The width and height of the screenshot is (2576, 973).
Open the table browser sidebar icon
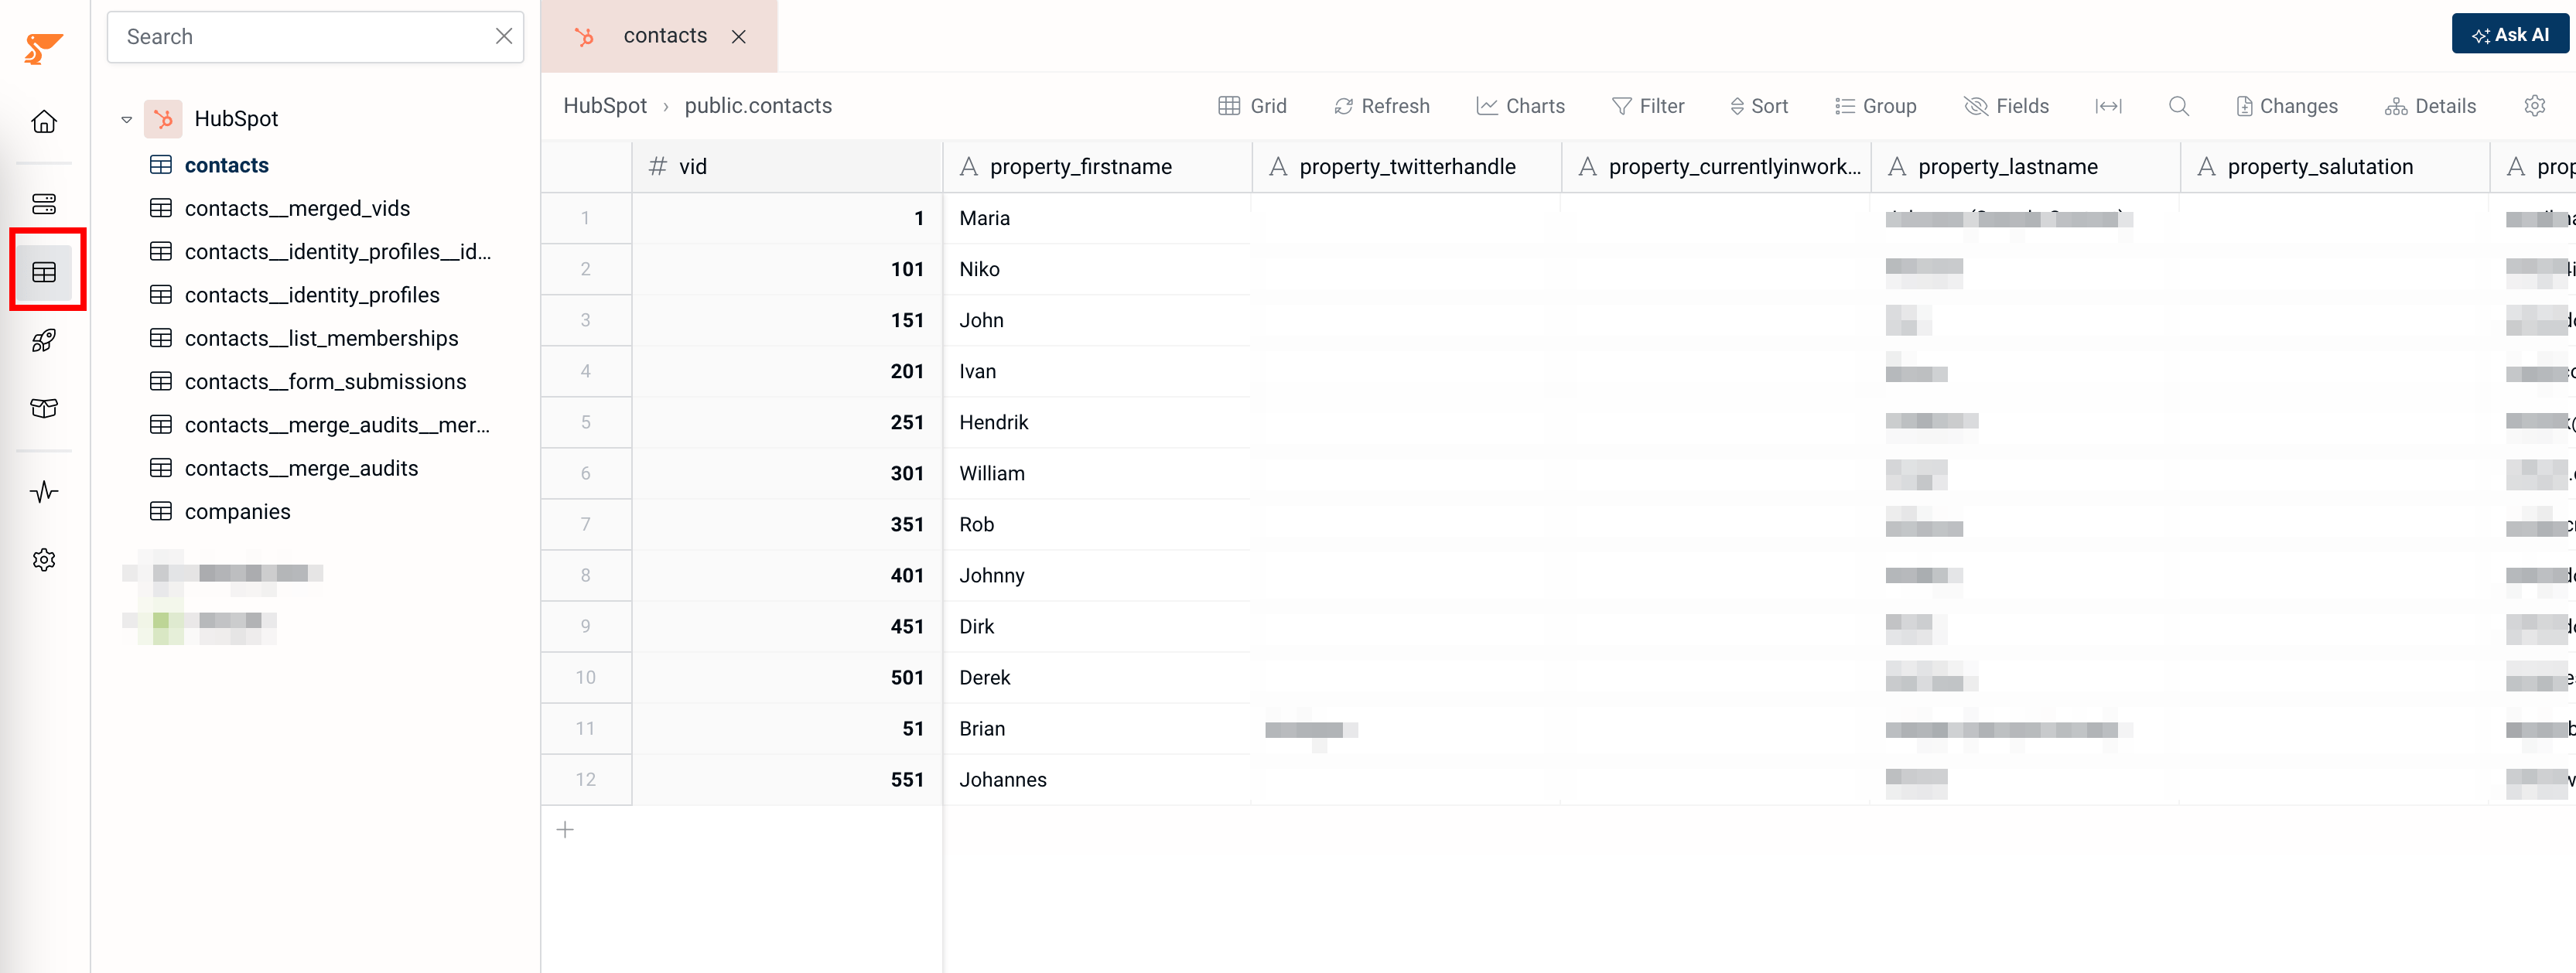44,272
